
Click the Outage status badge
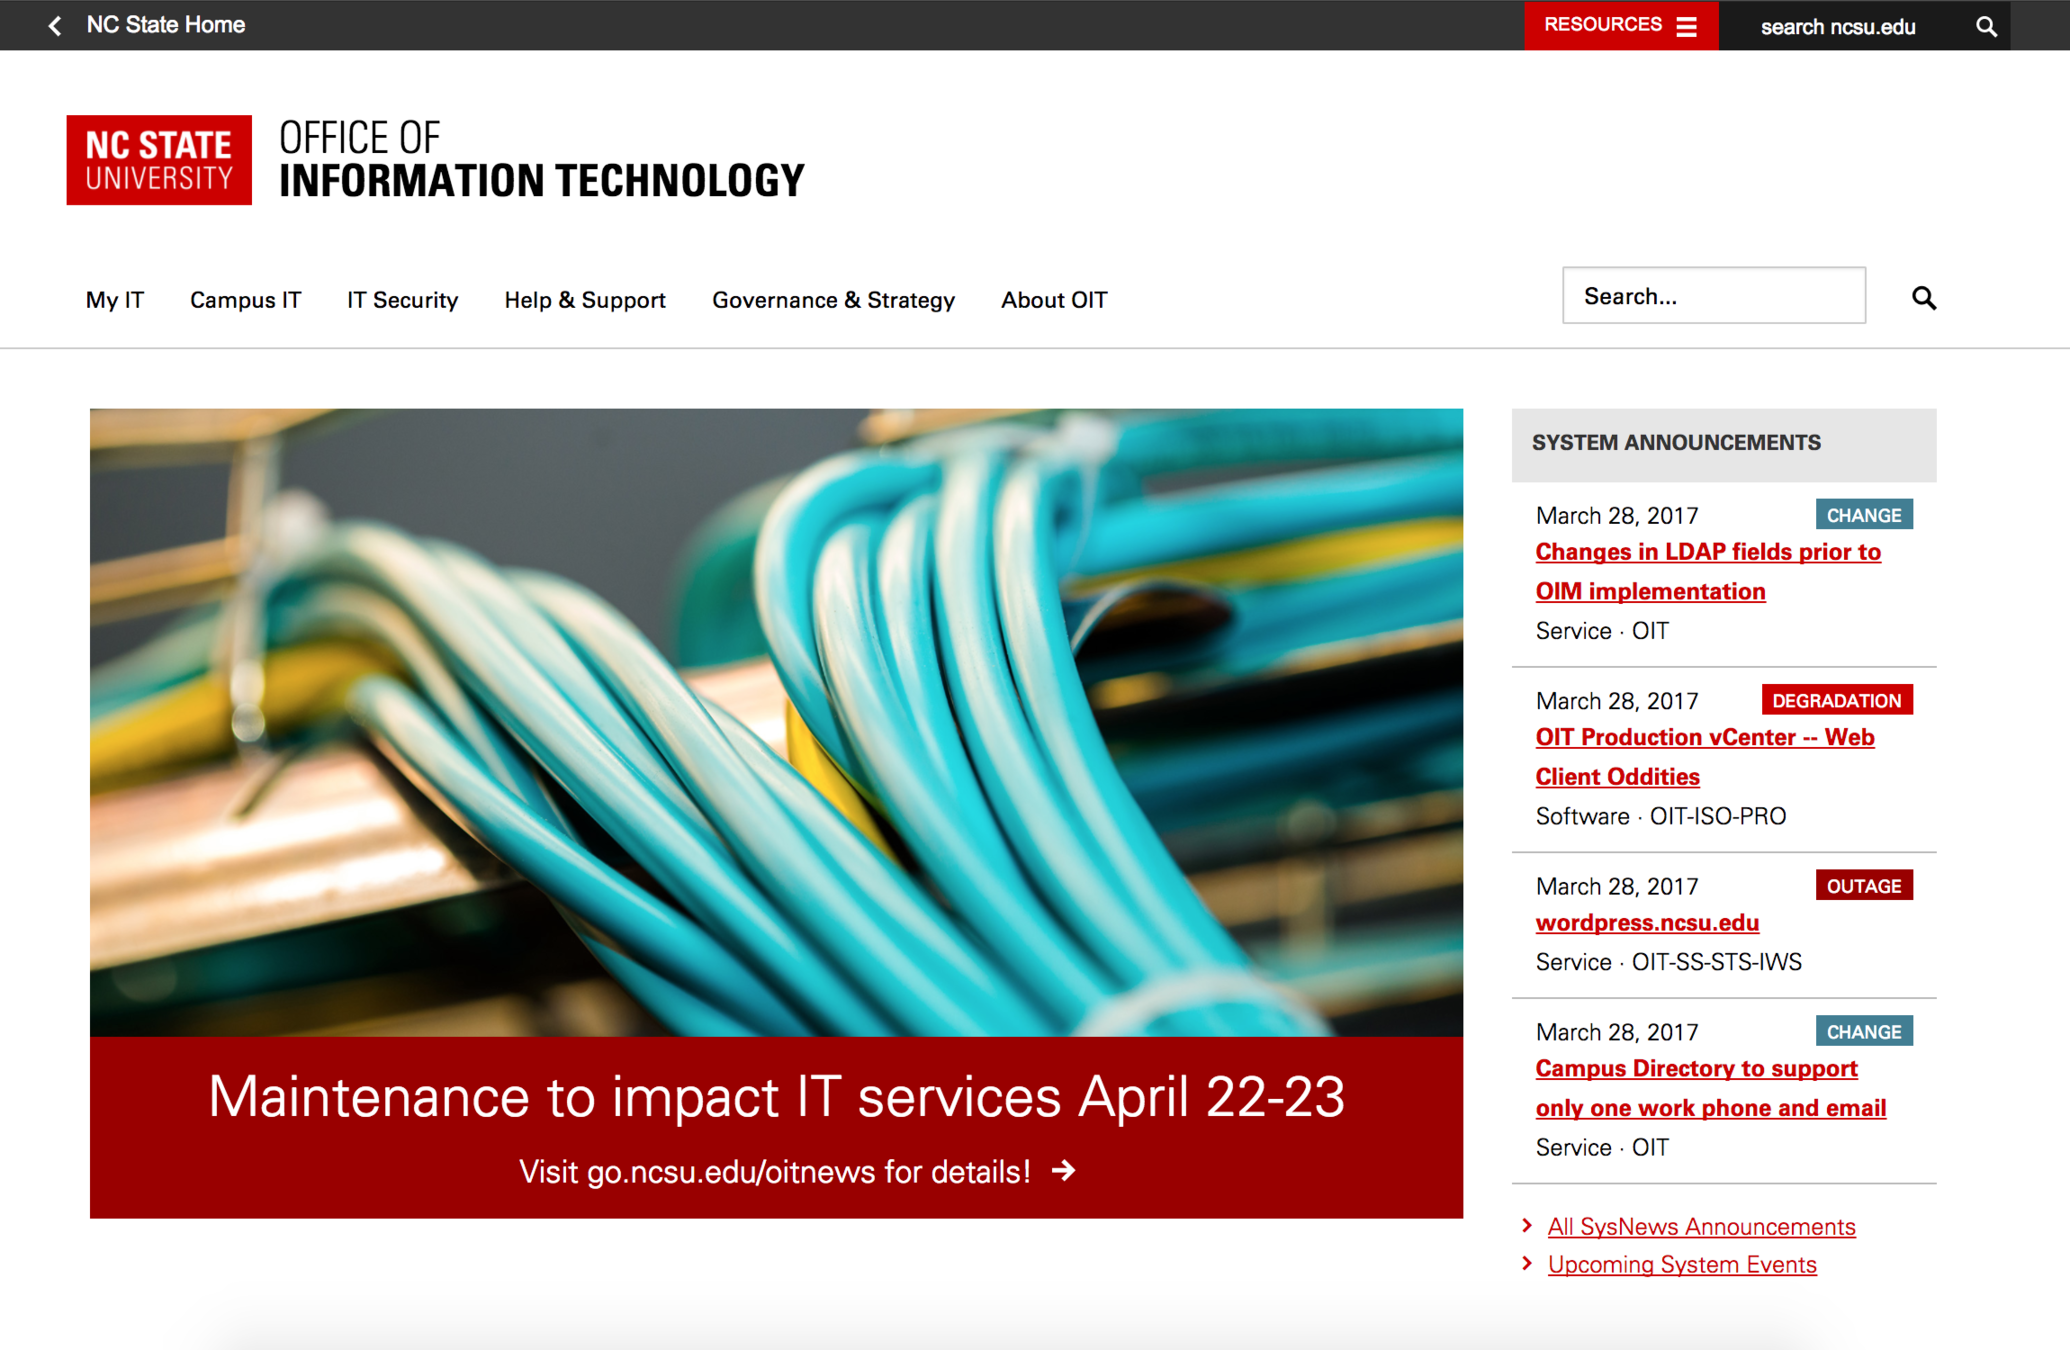(x=1863, y=886)
